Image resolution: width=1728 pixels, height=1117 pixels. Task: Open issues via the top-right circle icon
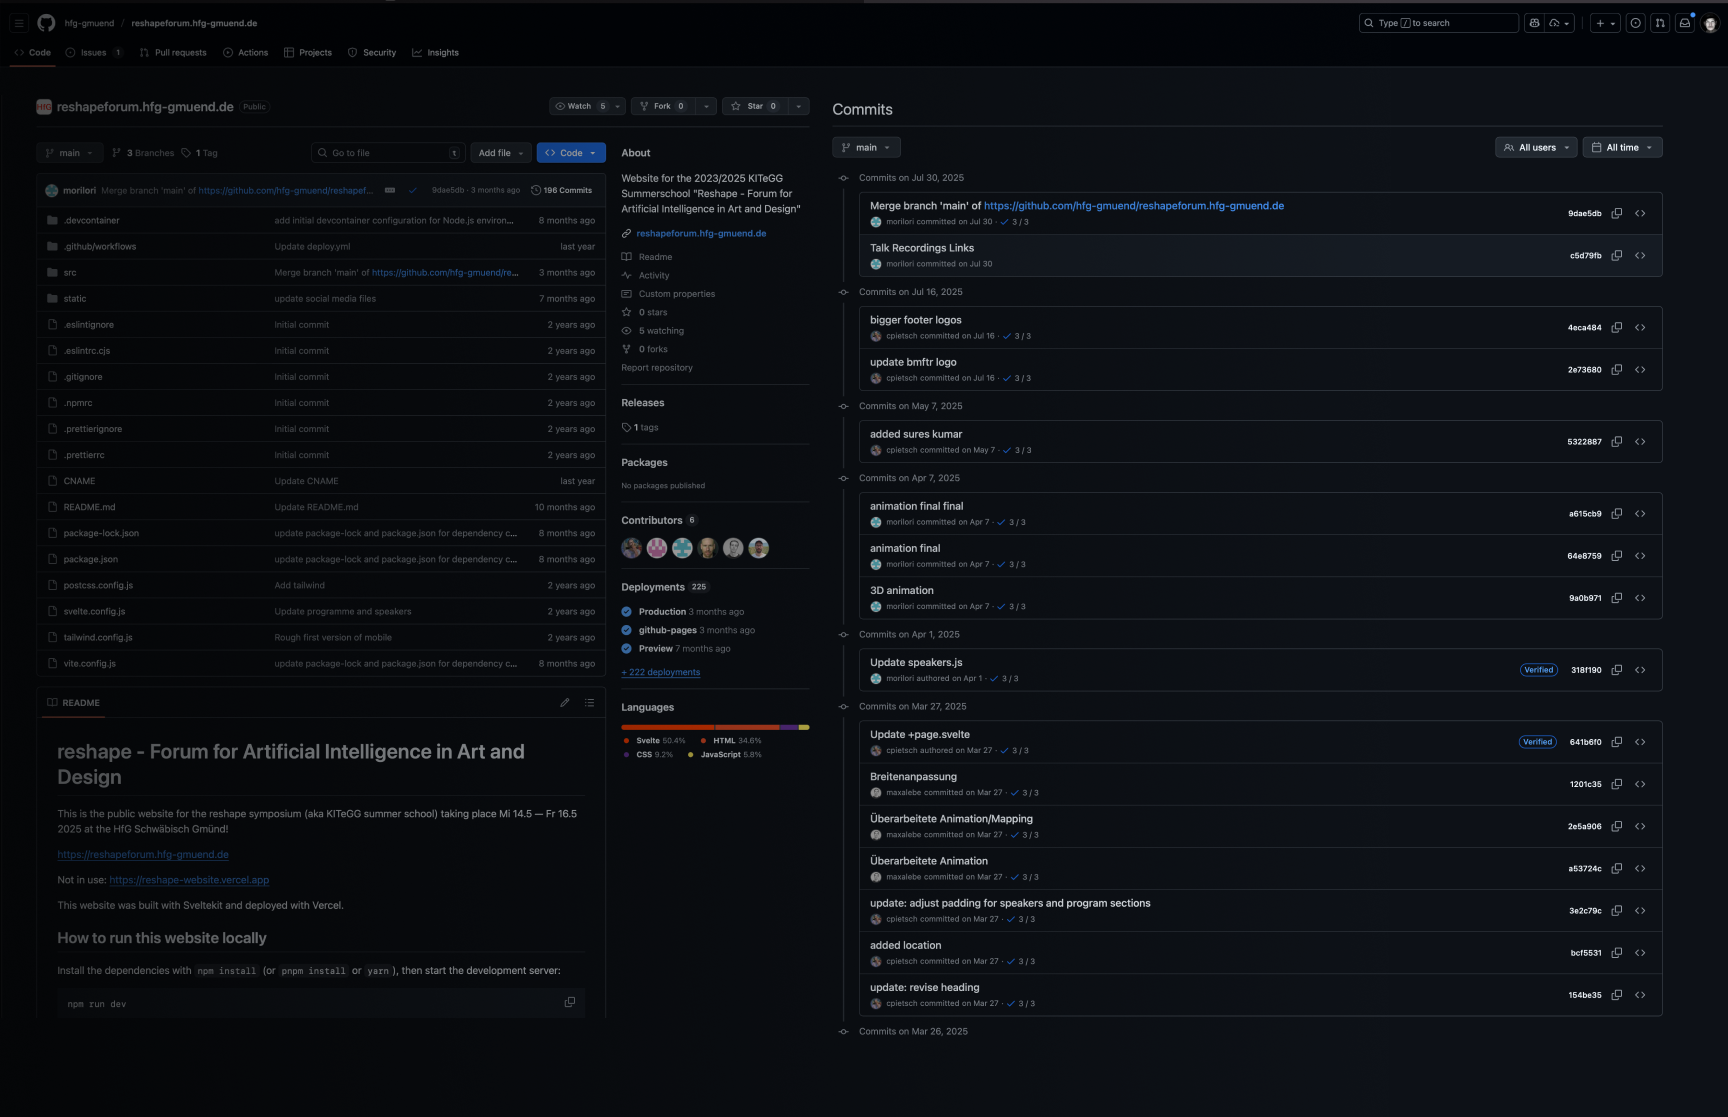[x=1637, y=22]
